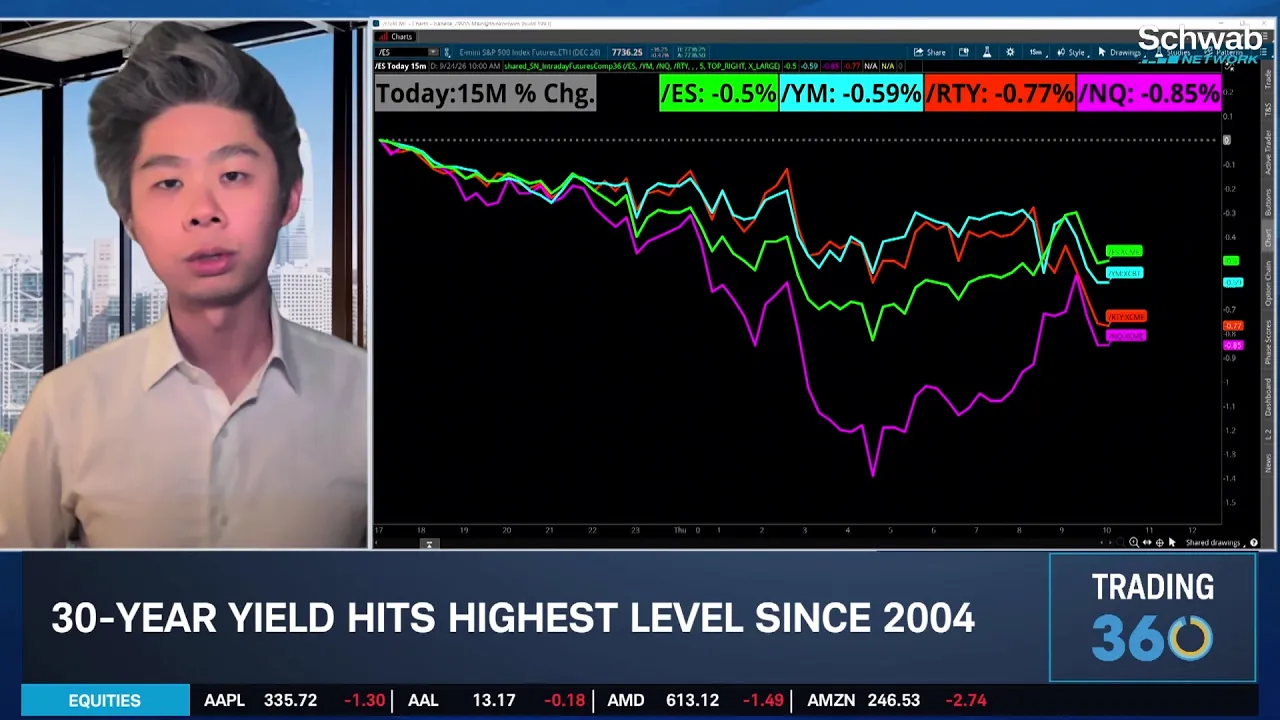Open the T&S sidebar tab

(x=1268, y=108)
